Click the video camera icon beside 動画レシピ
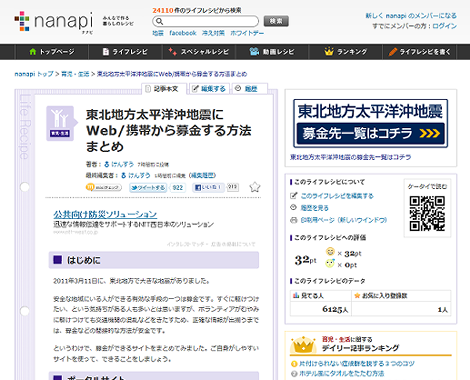 pyautogui.click(x=254, y=51)
